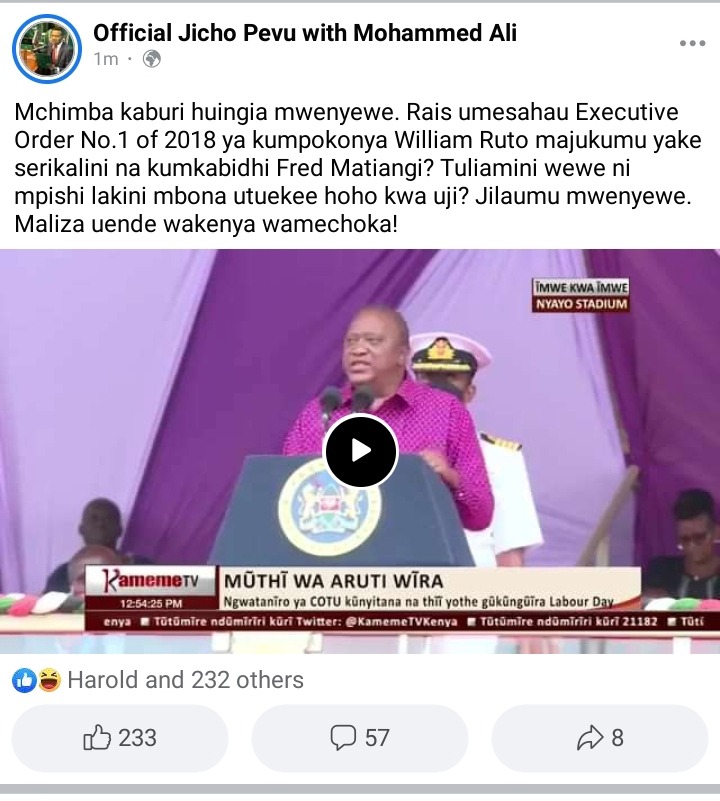
Task: Click the 233 likes count
Action: coord(137,738)
